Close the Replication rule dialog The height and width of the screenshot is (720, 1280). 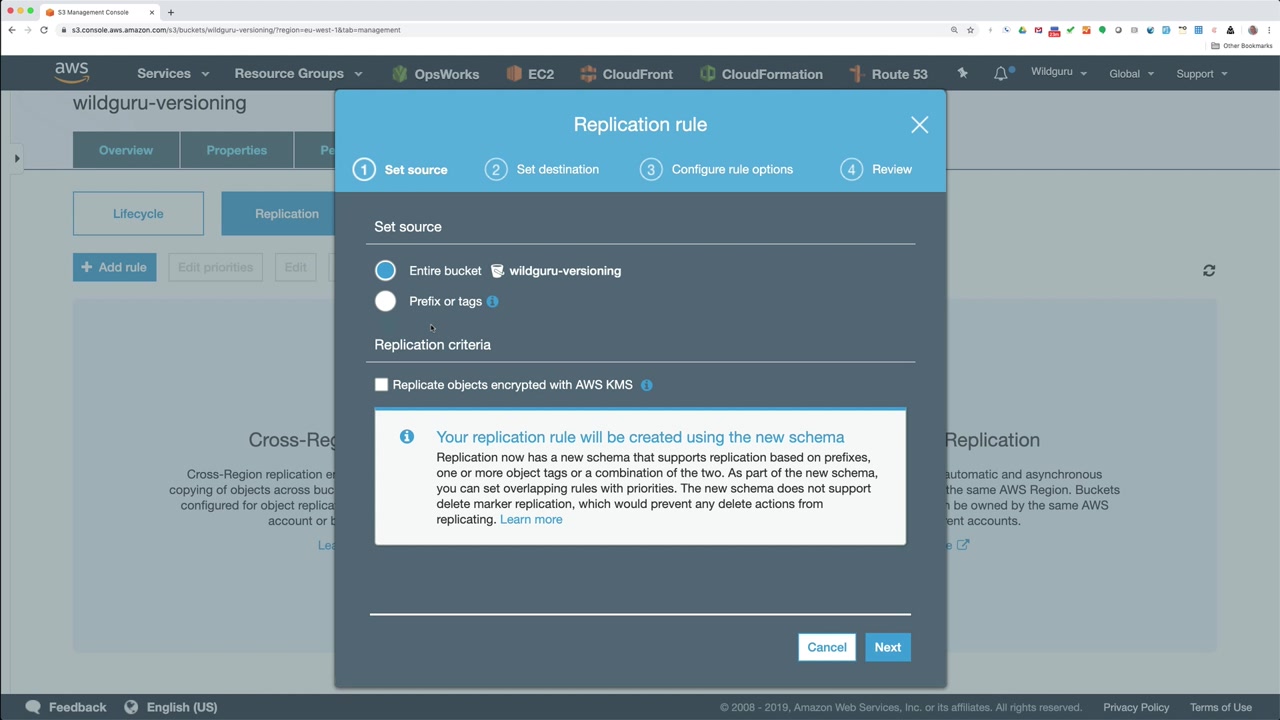pyautogui.click(x=919, y=125)
